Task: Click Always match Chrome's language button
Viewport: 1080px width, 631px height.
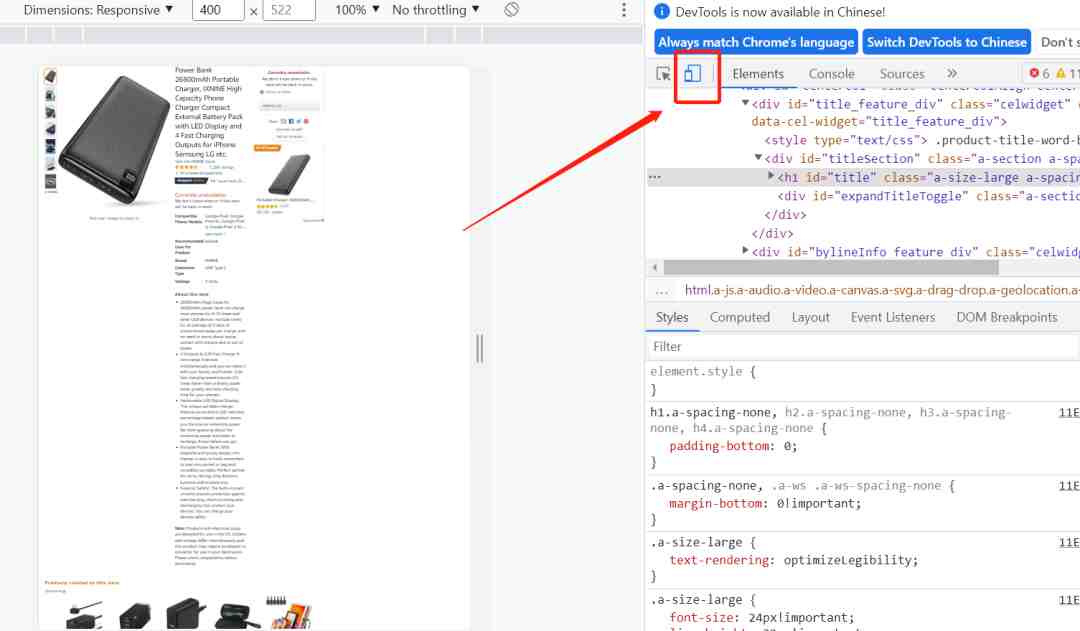Action: 756,42
